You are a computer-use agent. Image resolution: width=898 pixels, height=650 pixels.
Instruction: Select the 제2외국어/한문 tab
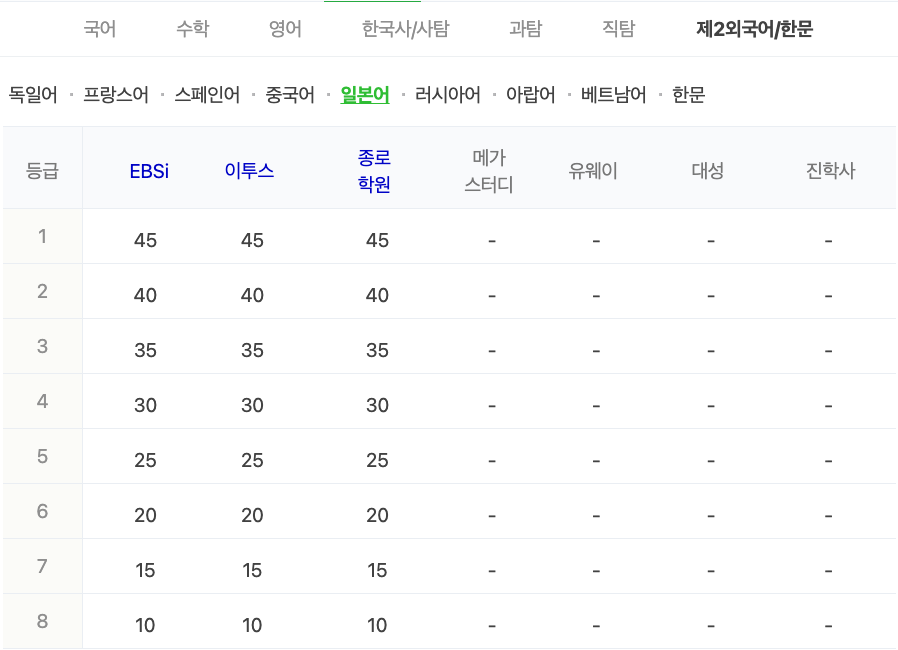click(755, 29)
